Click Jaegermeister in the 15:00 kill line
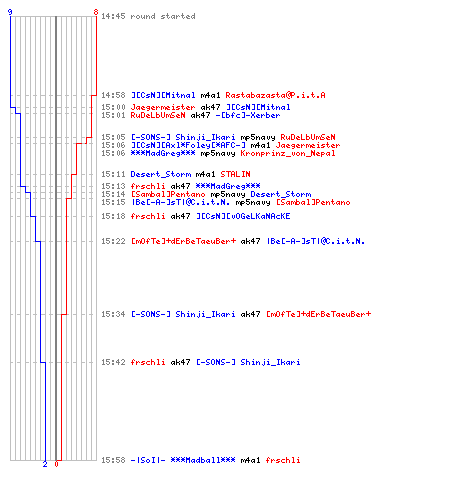 pos(163,107)
